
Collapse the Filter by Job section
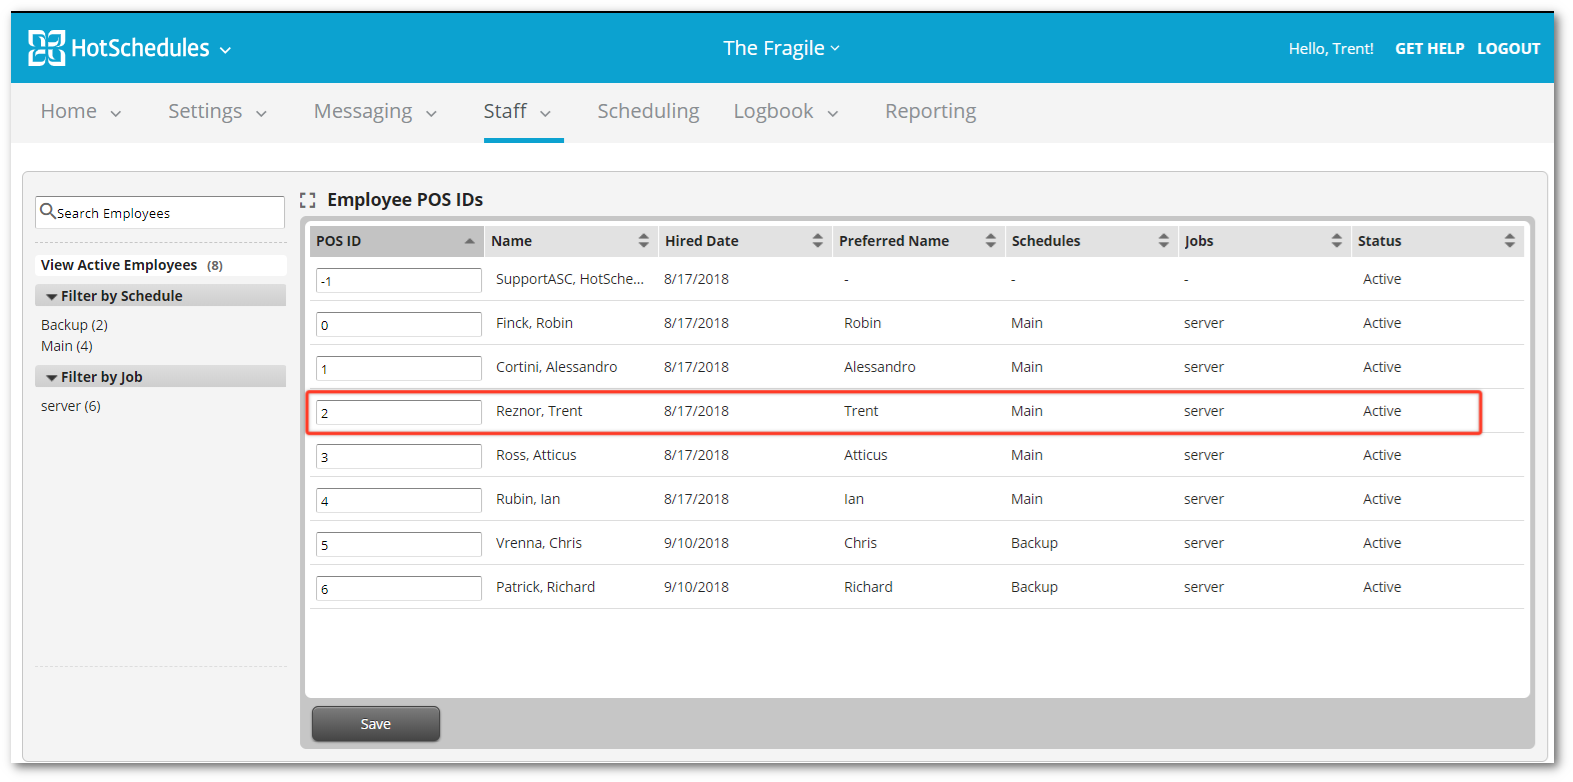coord(160,377)
